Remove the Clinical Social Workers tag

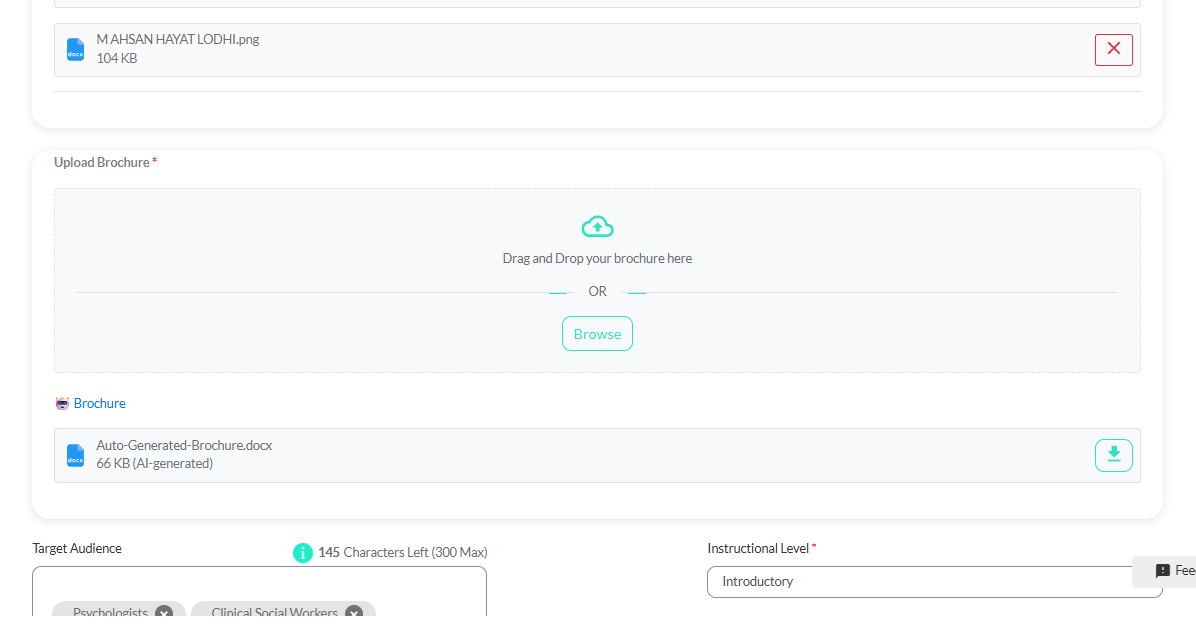pyautogui.click(x=354, y=613)
